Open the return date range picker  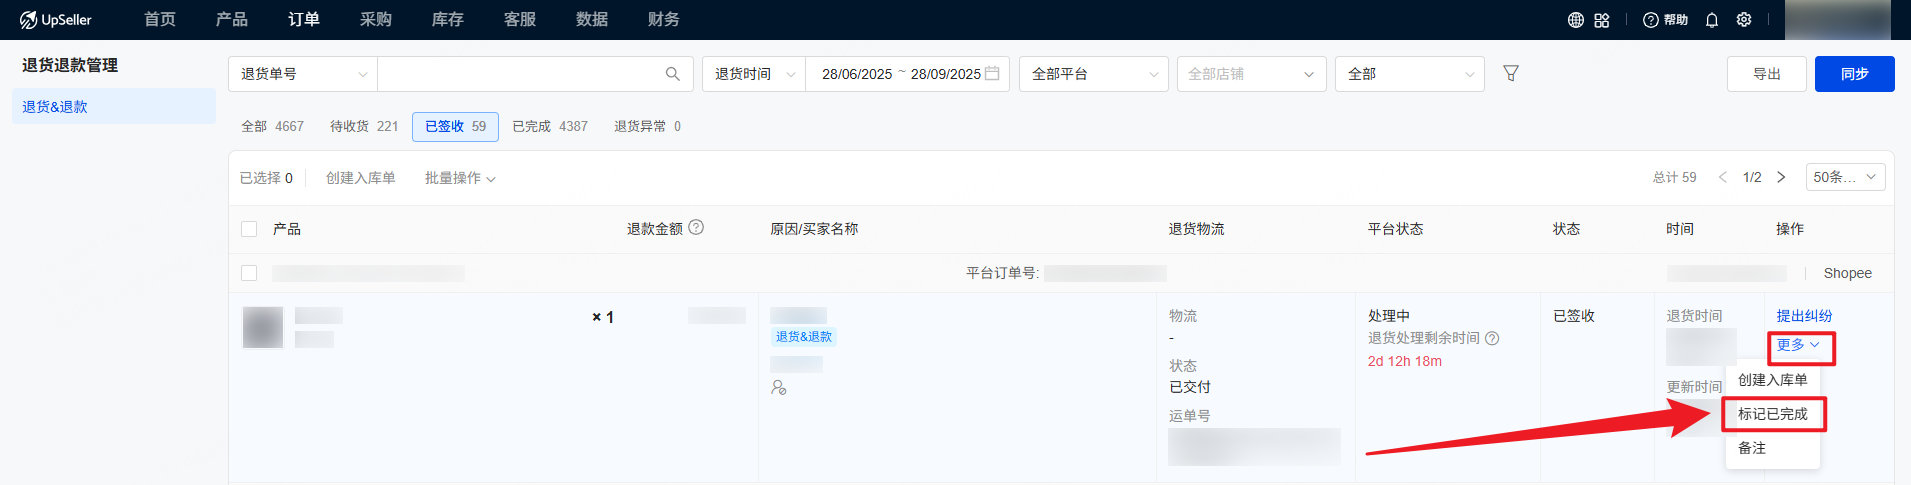[x=907, y=74]
